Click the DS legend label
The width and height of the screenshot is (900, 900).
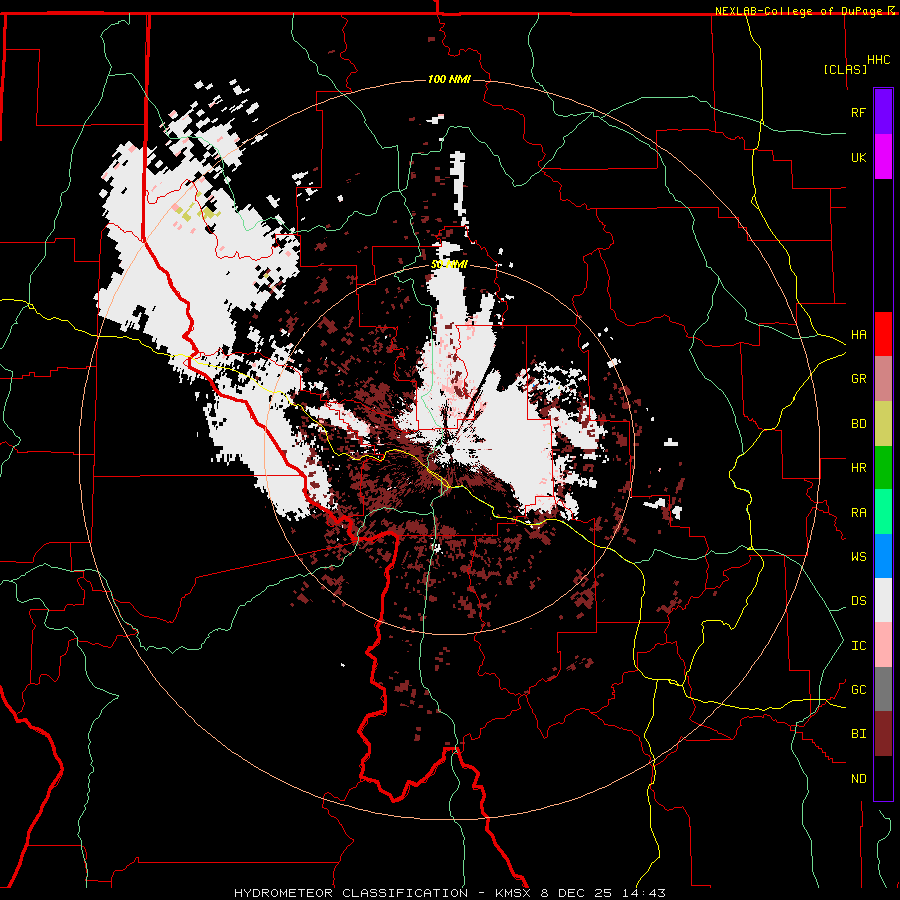[x=858, y=601]
